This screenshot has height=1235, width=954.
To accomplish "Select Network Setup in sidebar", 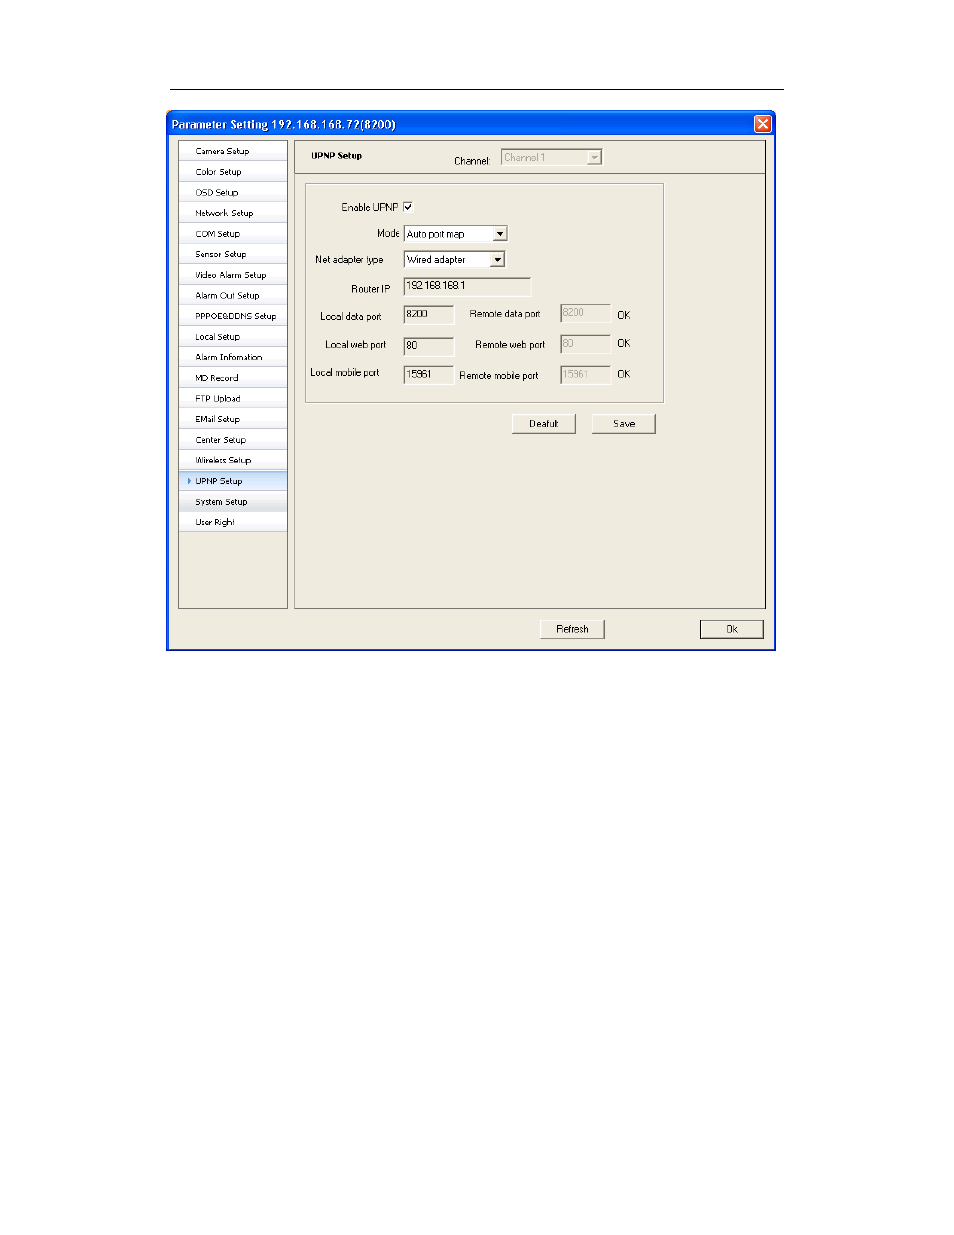I will point(233,213).
